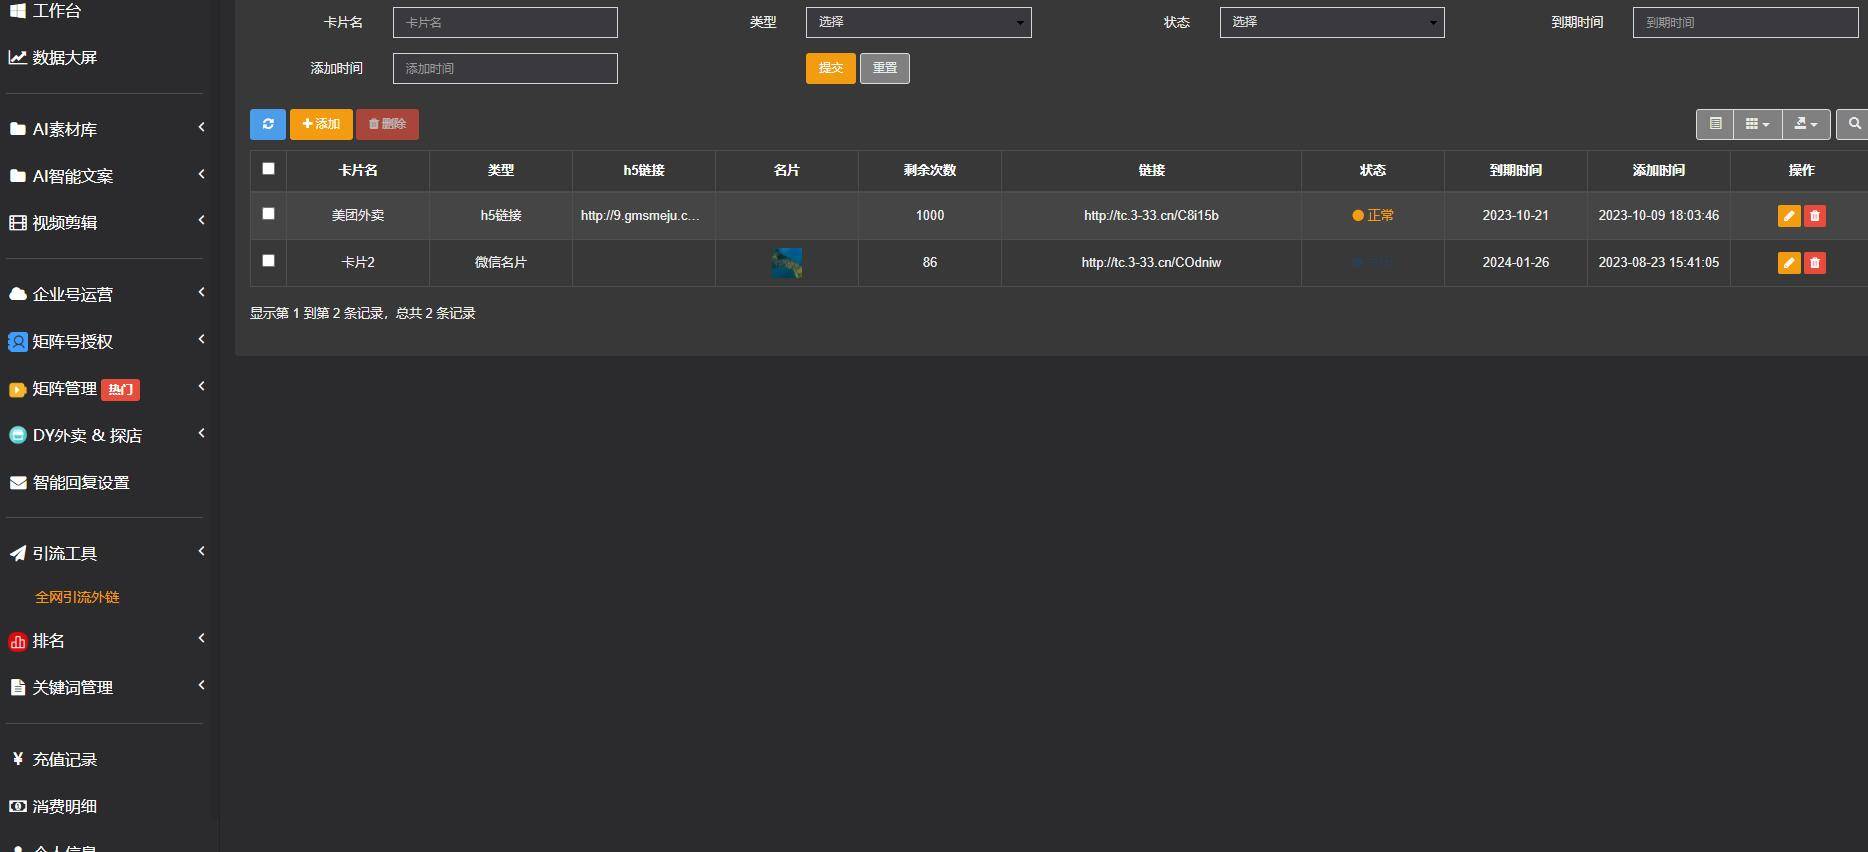Click the red trash icon for 美团外卖
Viewport: 1868px width, 852px height.
click(x=1815, y=216)
